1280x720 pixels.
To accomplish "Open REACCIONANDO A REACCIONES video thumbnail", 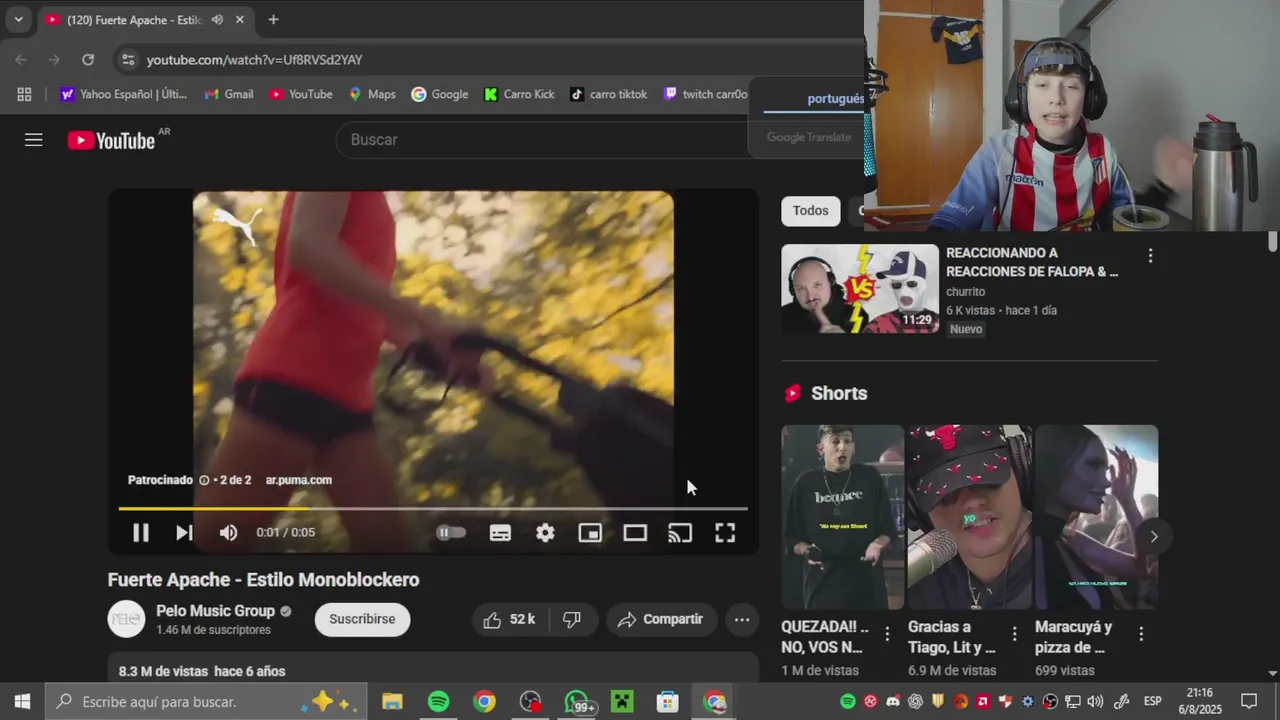I will click(x=860, y=289).
